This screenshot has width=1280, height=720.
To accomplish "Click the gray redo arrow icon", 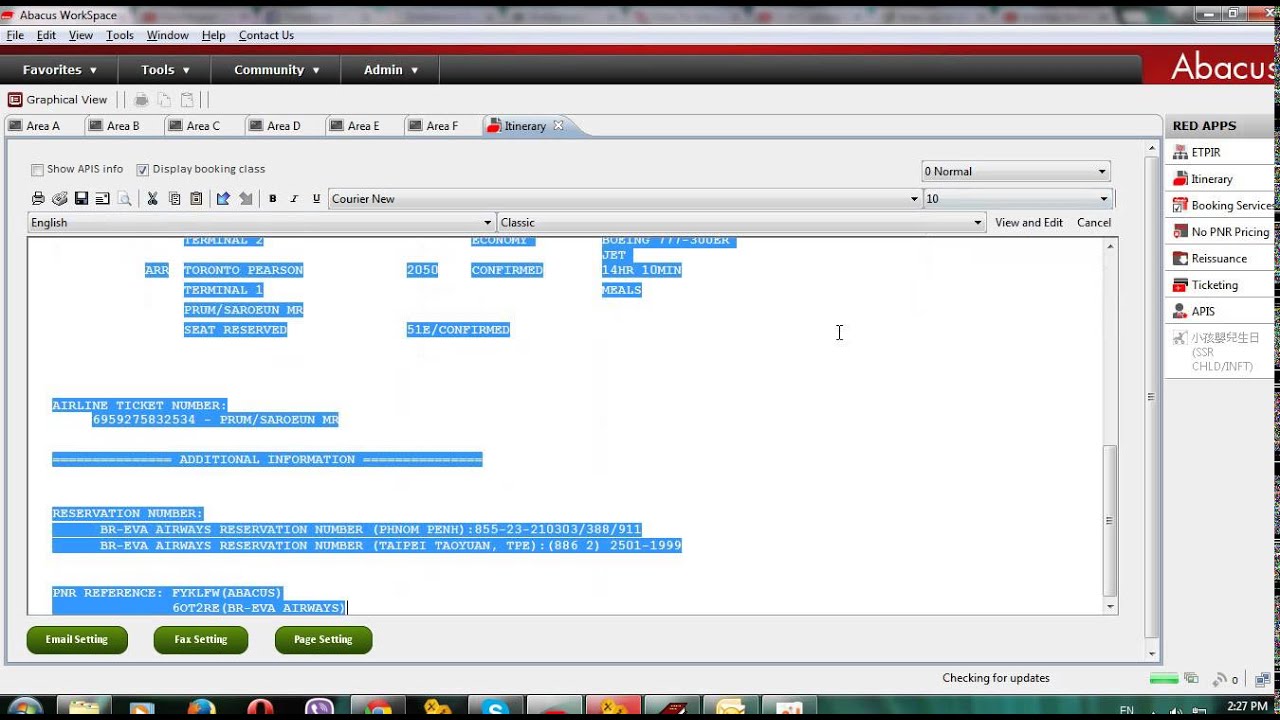I will point(245,199).
